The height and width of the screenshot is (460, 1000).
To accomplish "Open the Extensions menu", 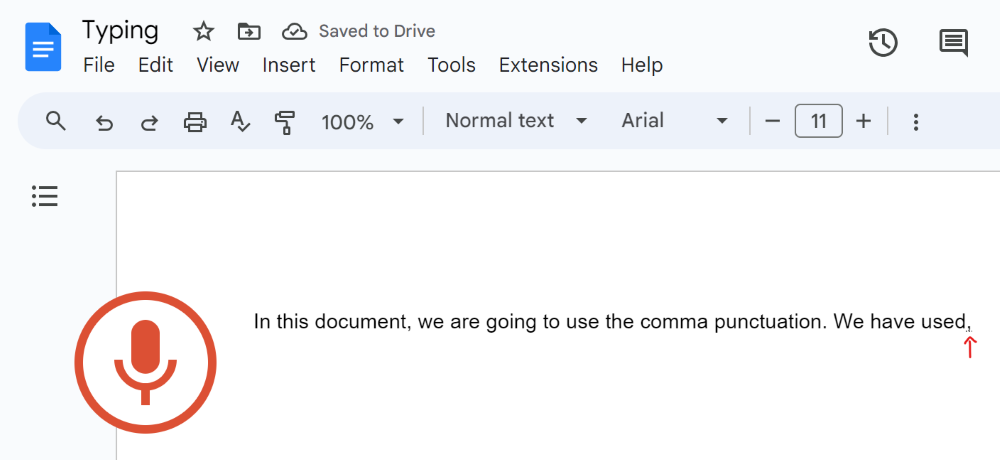I will point(548,65).
